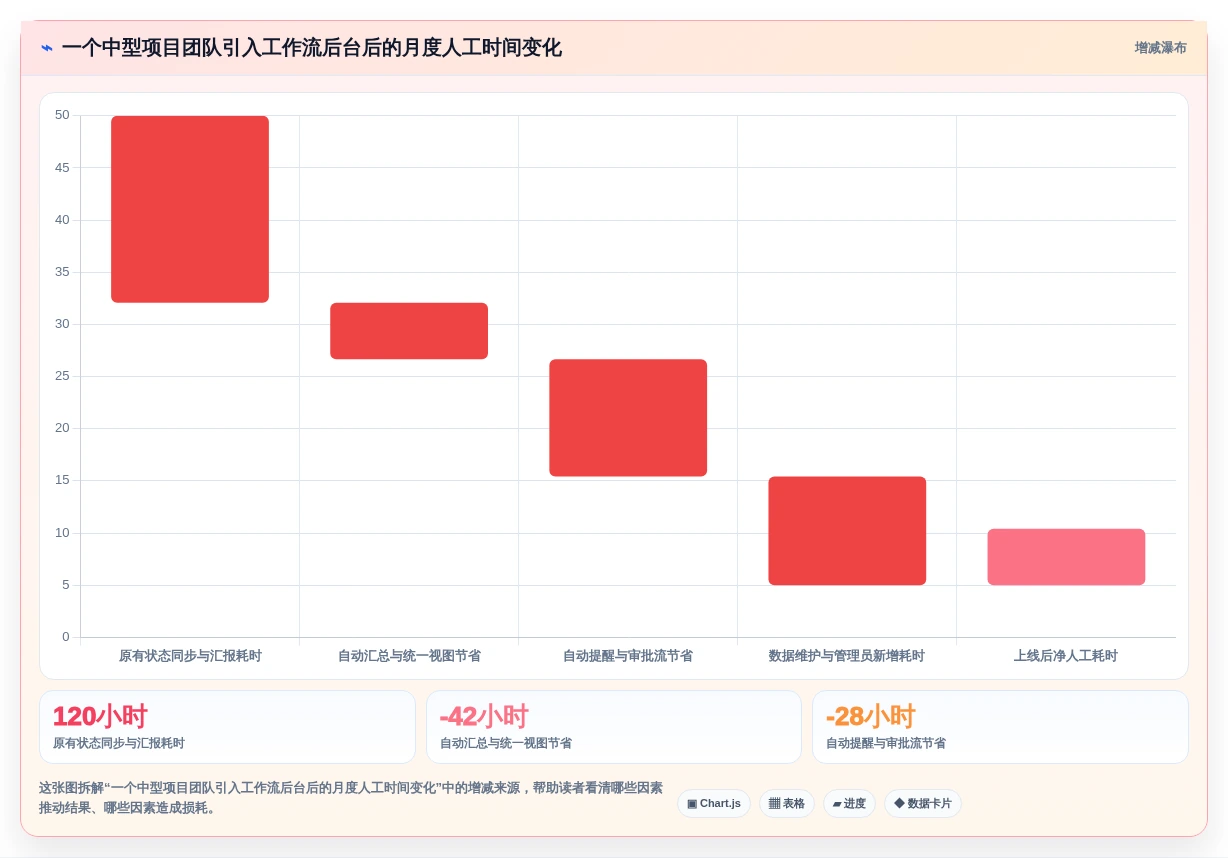
Task: Click the 表格 tag chip
Action: pyautogui.click(x=787, y=804)
